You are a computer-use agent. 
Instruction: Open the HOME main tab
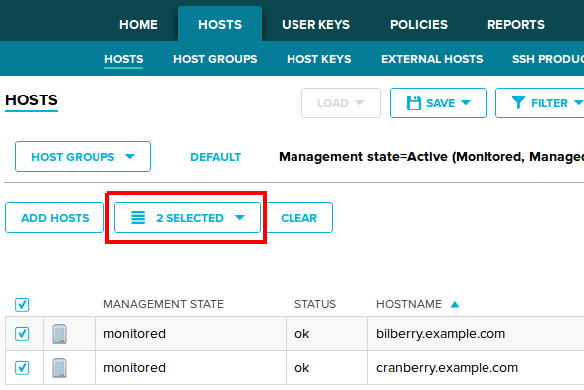[x=138, y=25]
